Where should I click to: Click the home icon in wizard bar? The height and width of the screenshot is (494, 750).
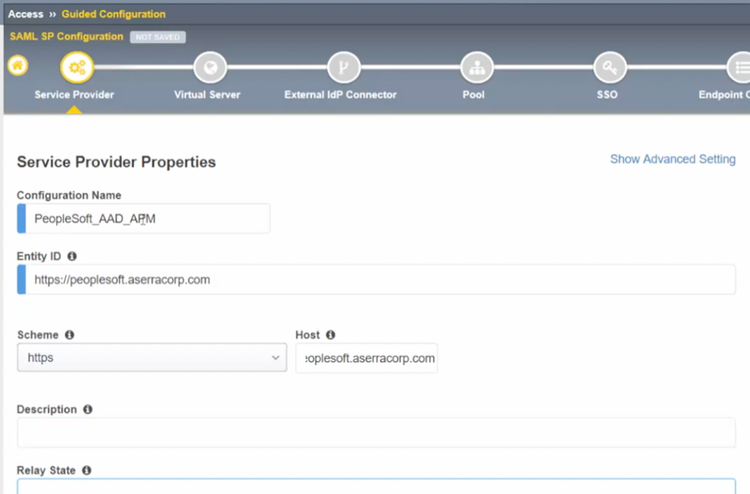click(18, 66)
